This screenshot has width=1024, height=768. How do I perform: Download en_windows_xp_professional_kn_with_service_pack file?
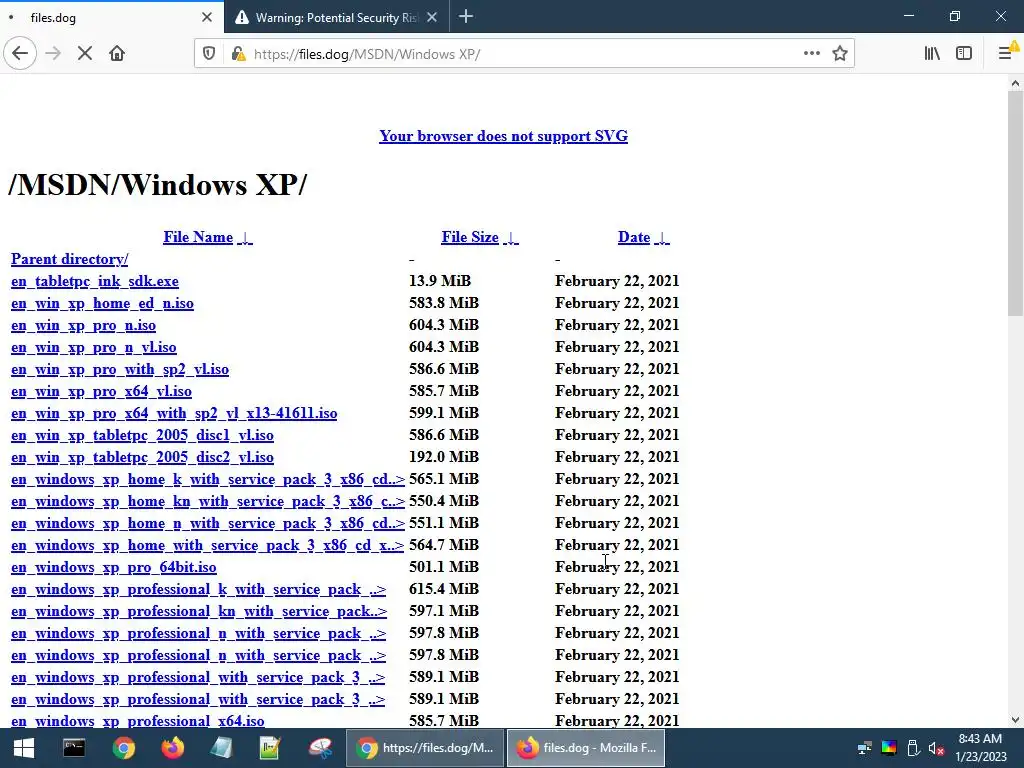199,611
